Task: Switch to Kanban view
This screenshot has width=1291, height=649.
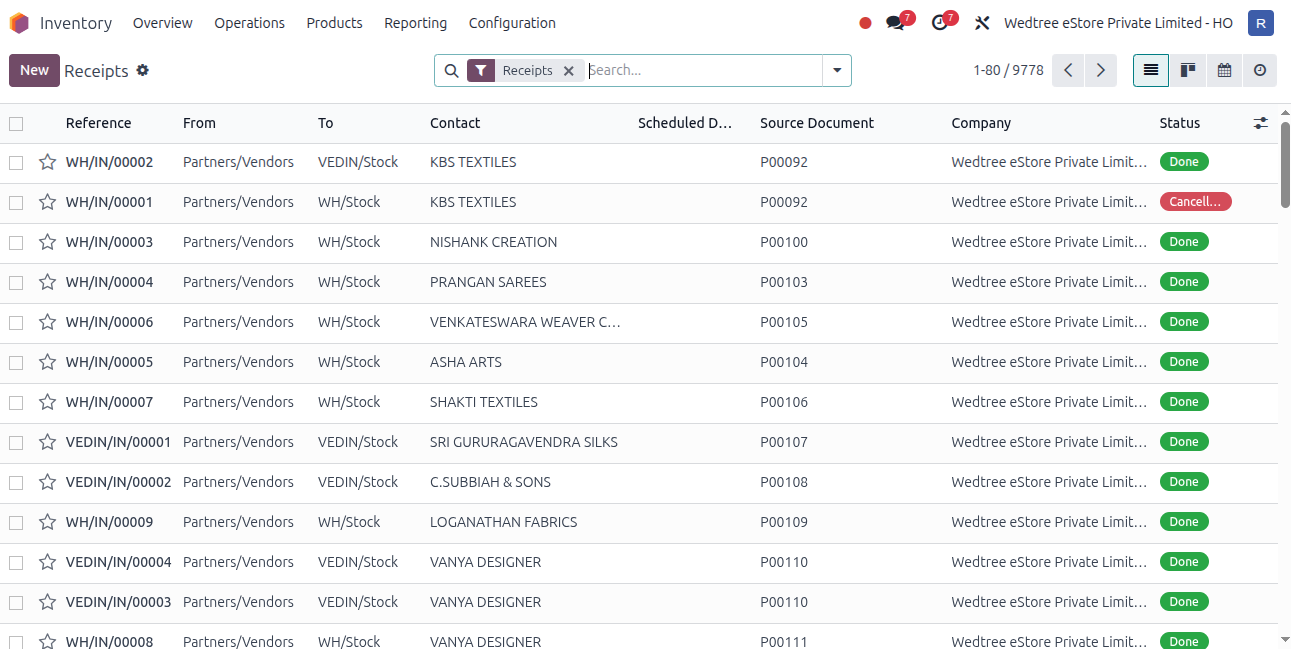Action: 1187,70
